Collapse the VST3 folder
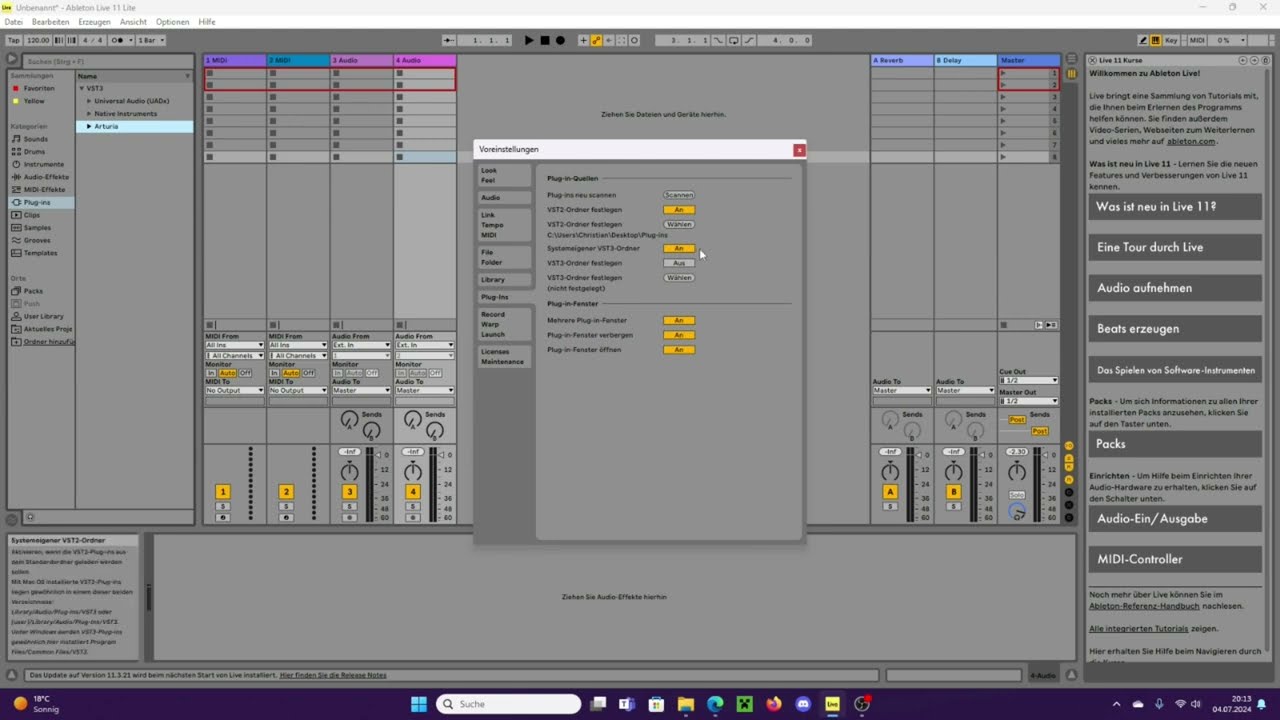Viewport: 1280px width, 720px height. tap(82, 88)
